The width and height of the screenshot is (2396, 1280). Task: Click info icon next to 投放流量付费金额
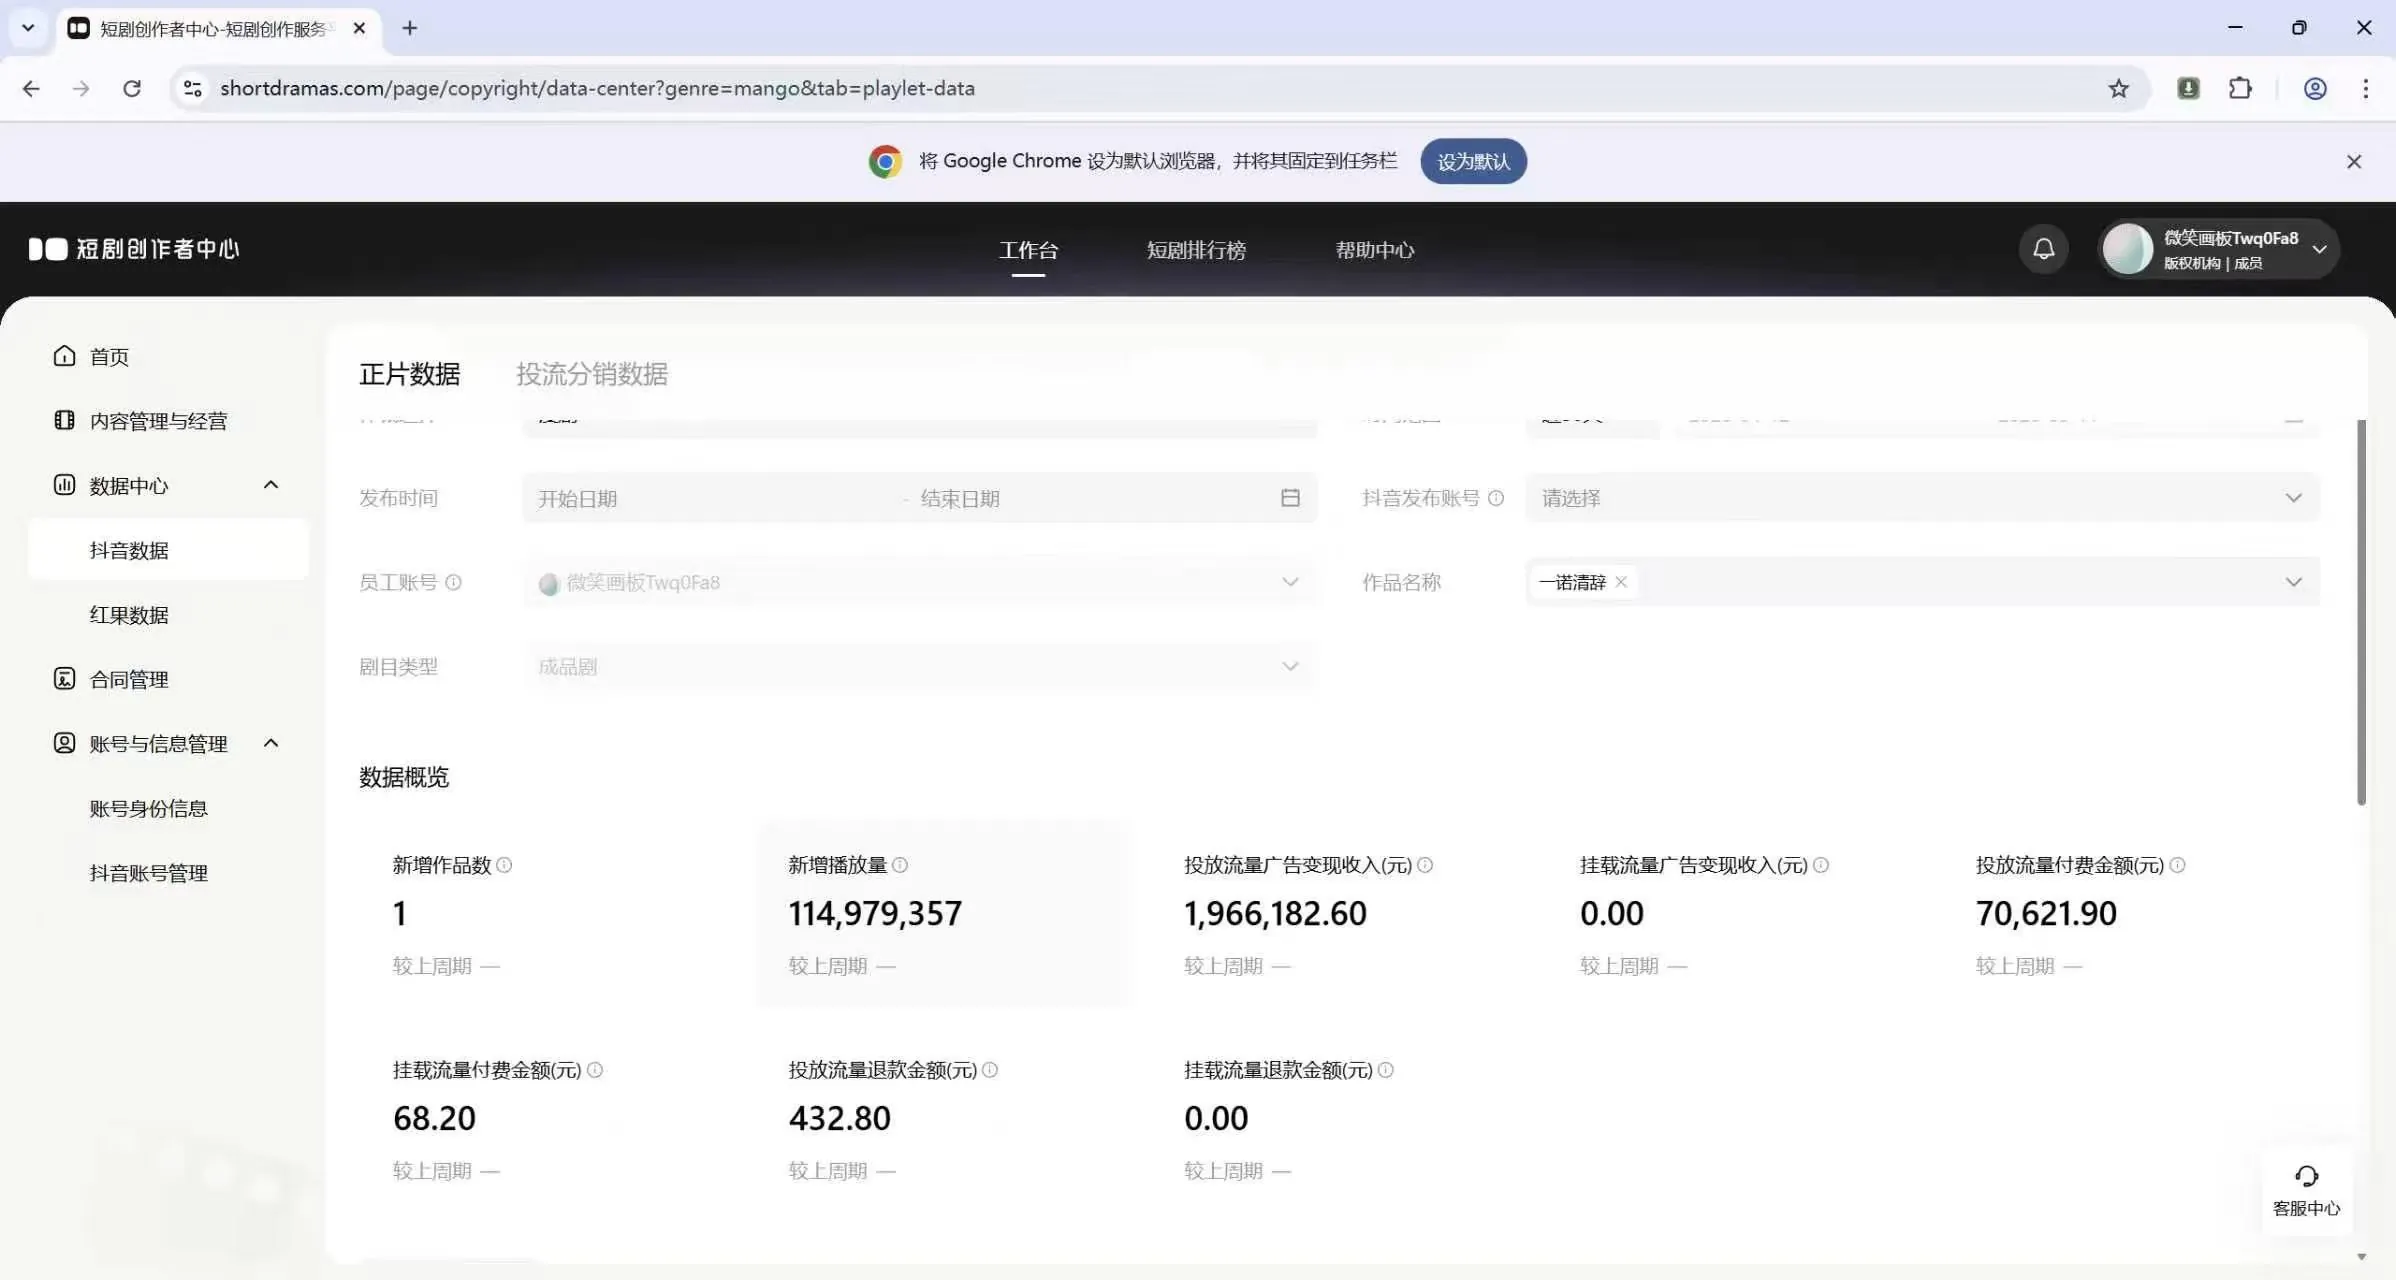coord(2177,865)
